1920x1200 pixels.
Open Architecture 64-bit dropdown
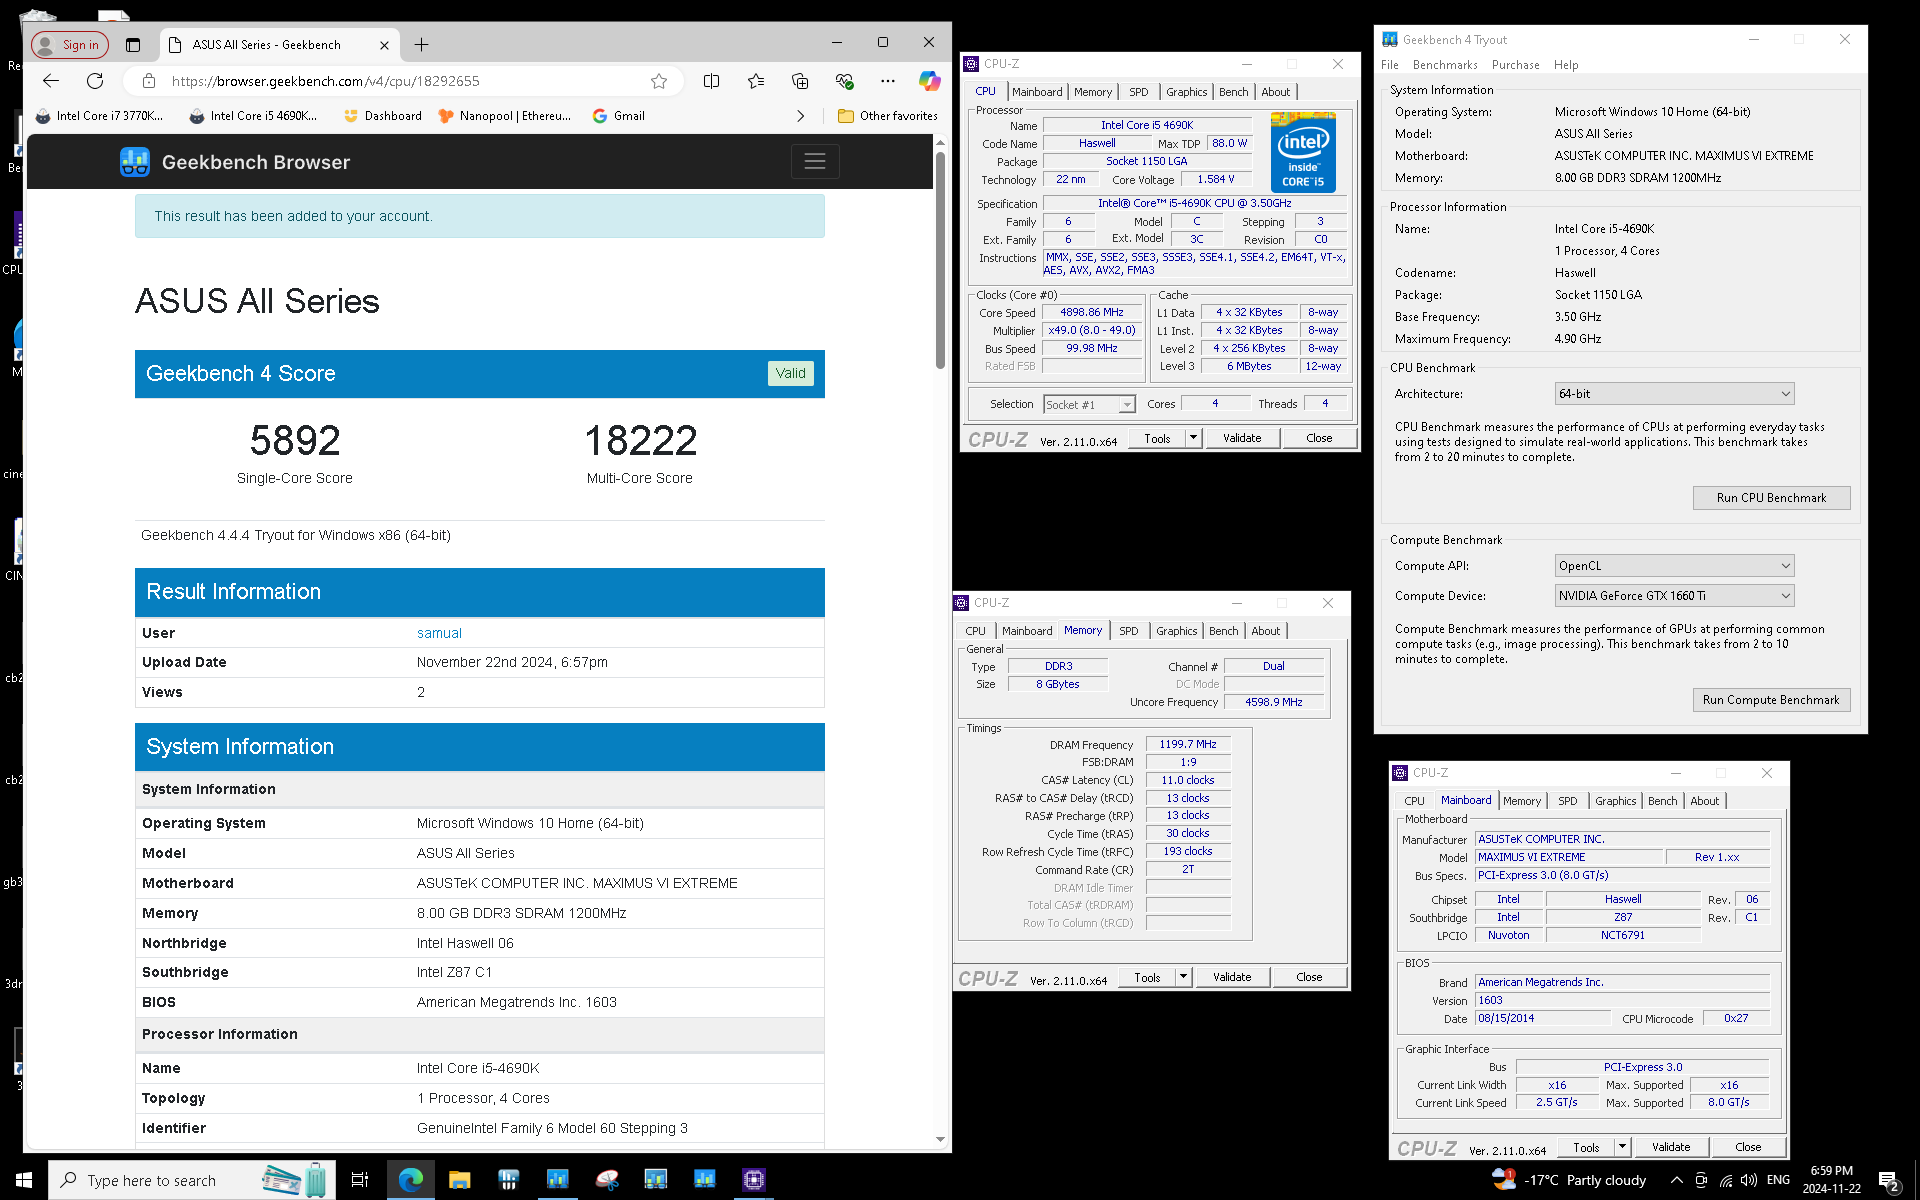pyautogui.click(x=1674, y=394)
